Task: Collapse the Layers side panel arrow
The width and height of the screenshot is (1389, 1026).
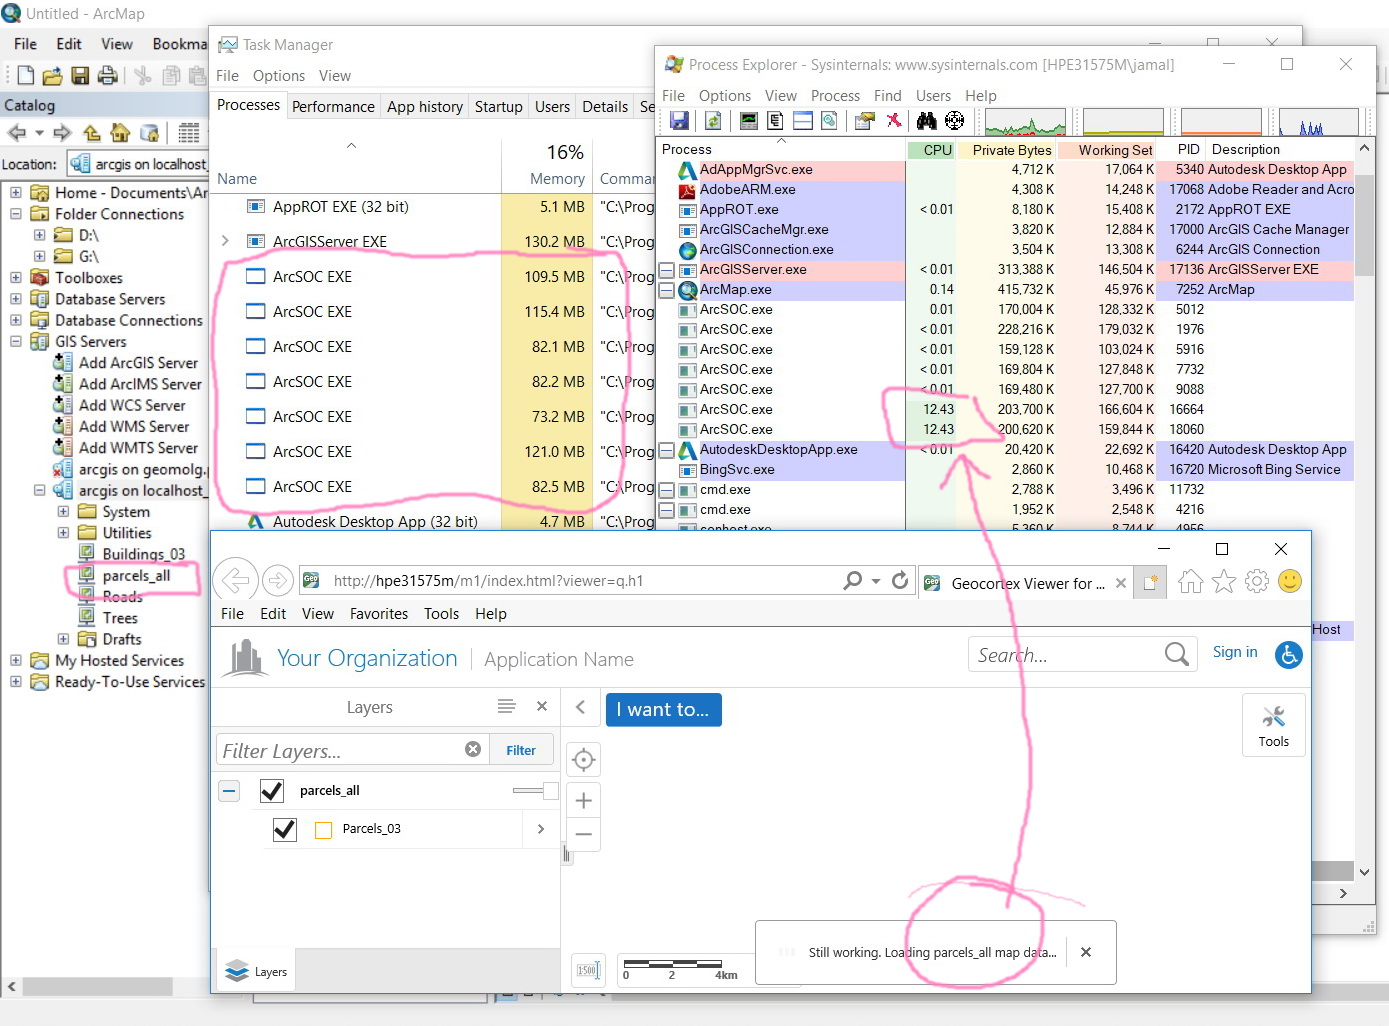Action: point(580,707)
